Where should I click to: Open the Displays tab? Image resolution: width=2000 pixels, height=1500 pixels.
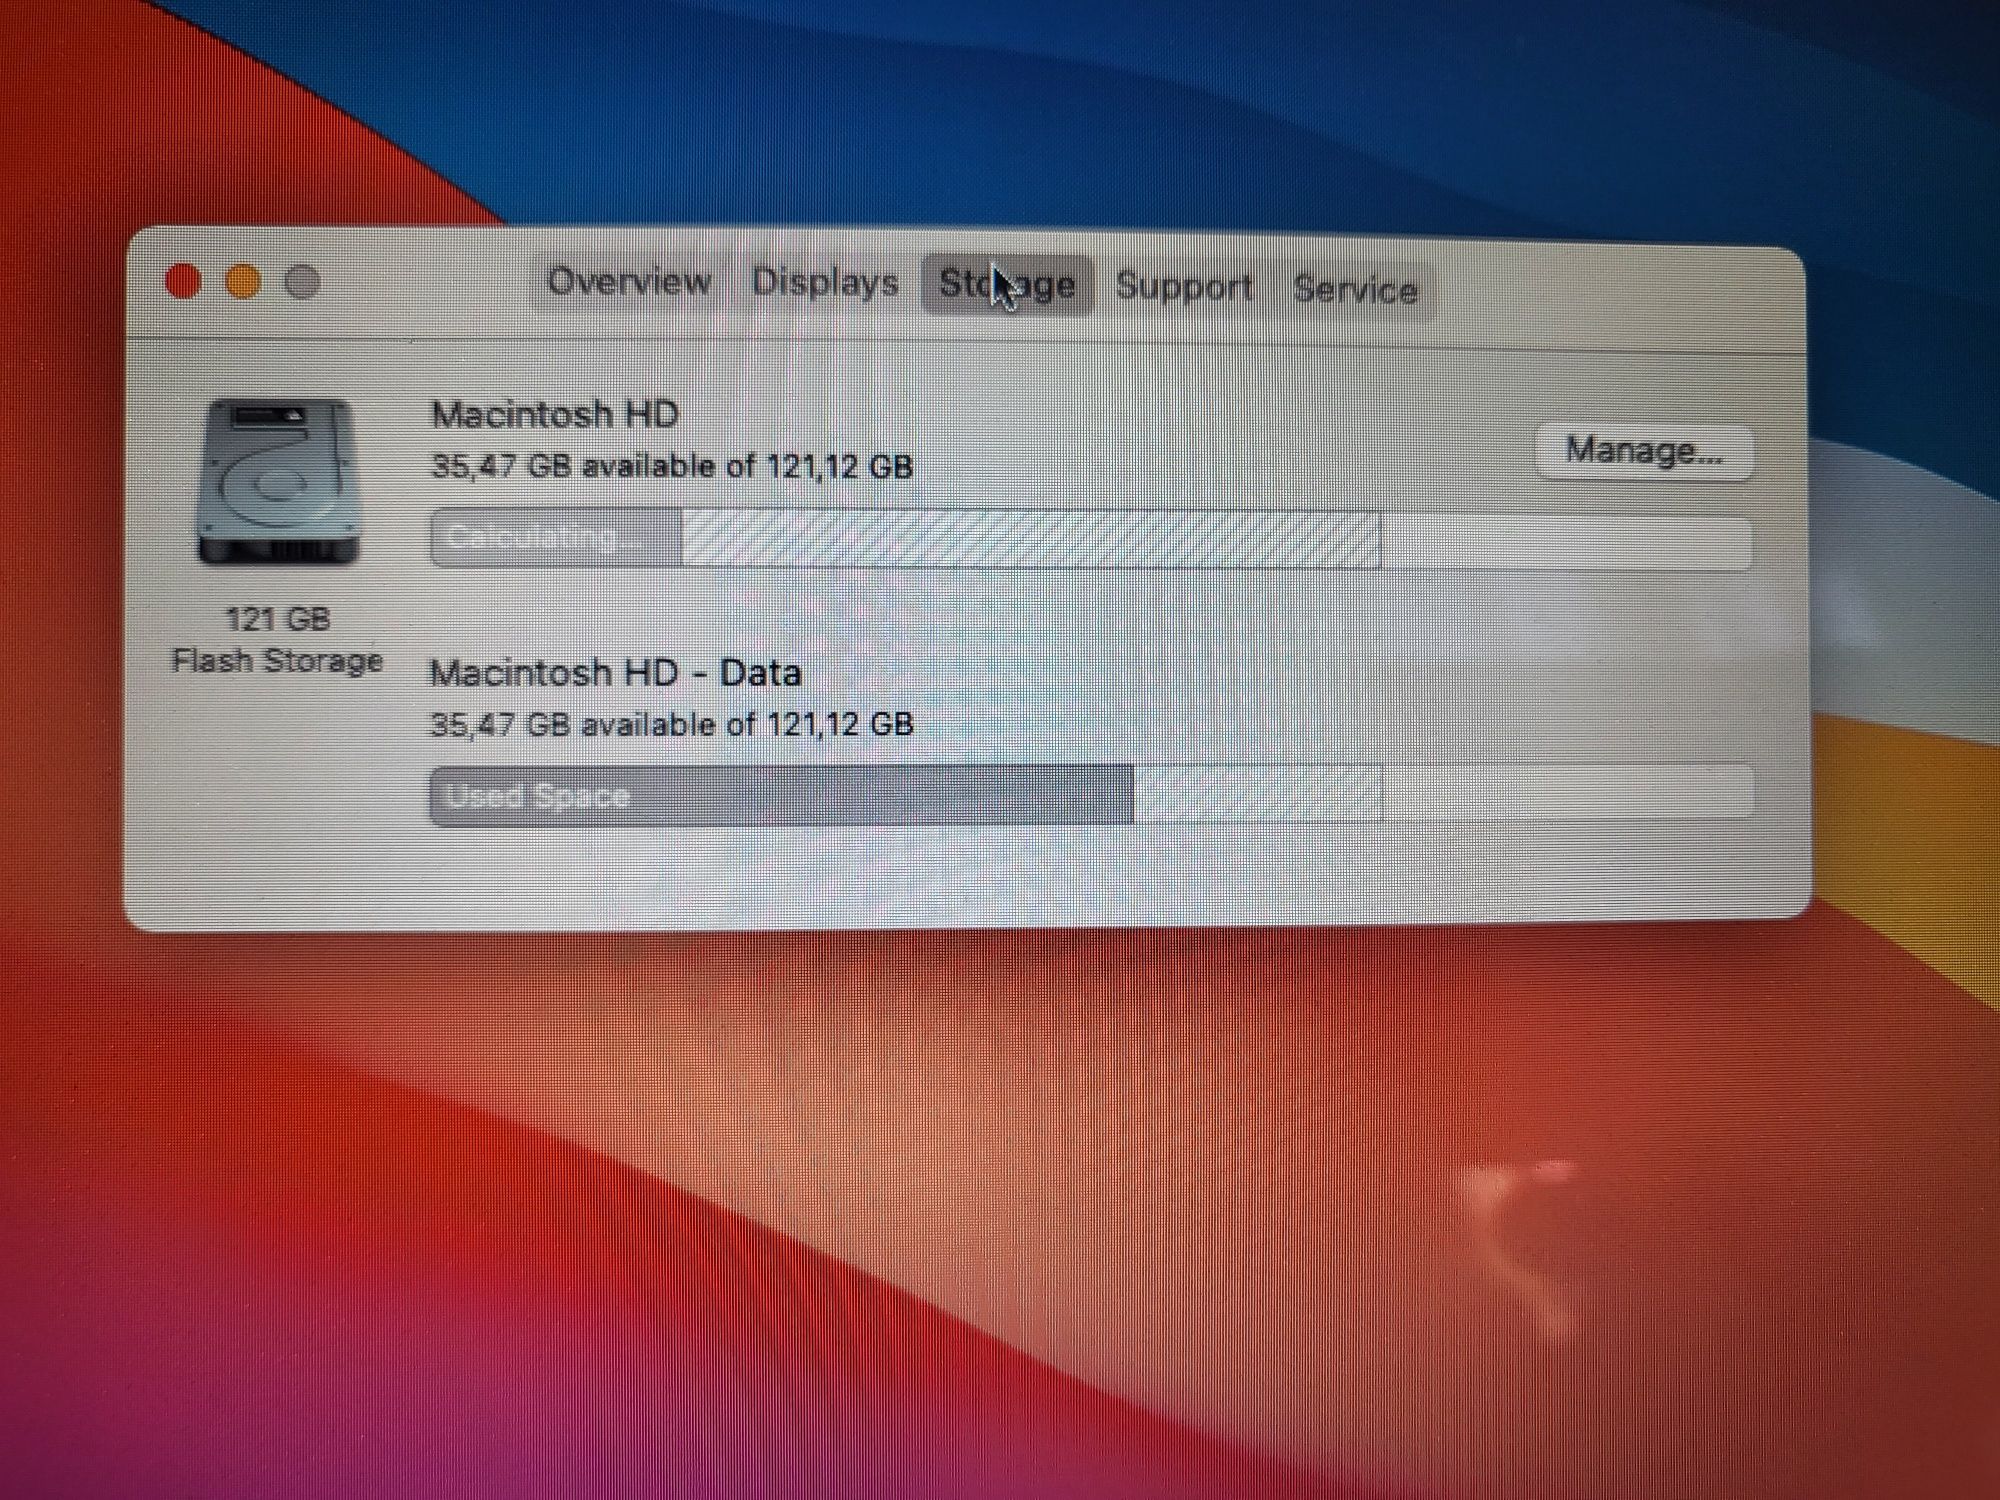[825, 283]
